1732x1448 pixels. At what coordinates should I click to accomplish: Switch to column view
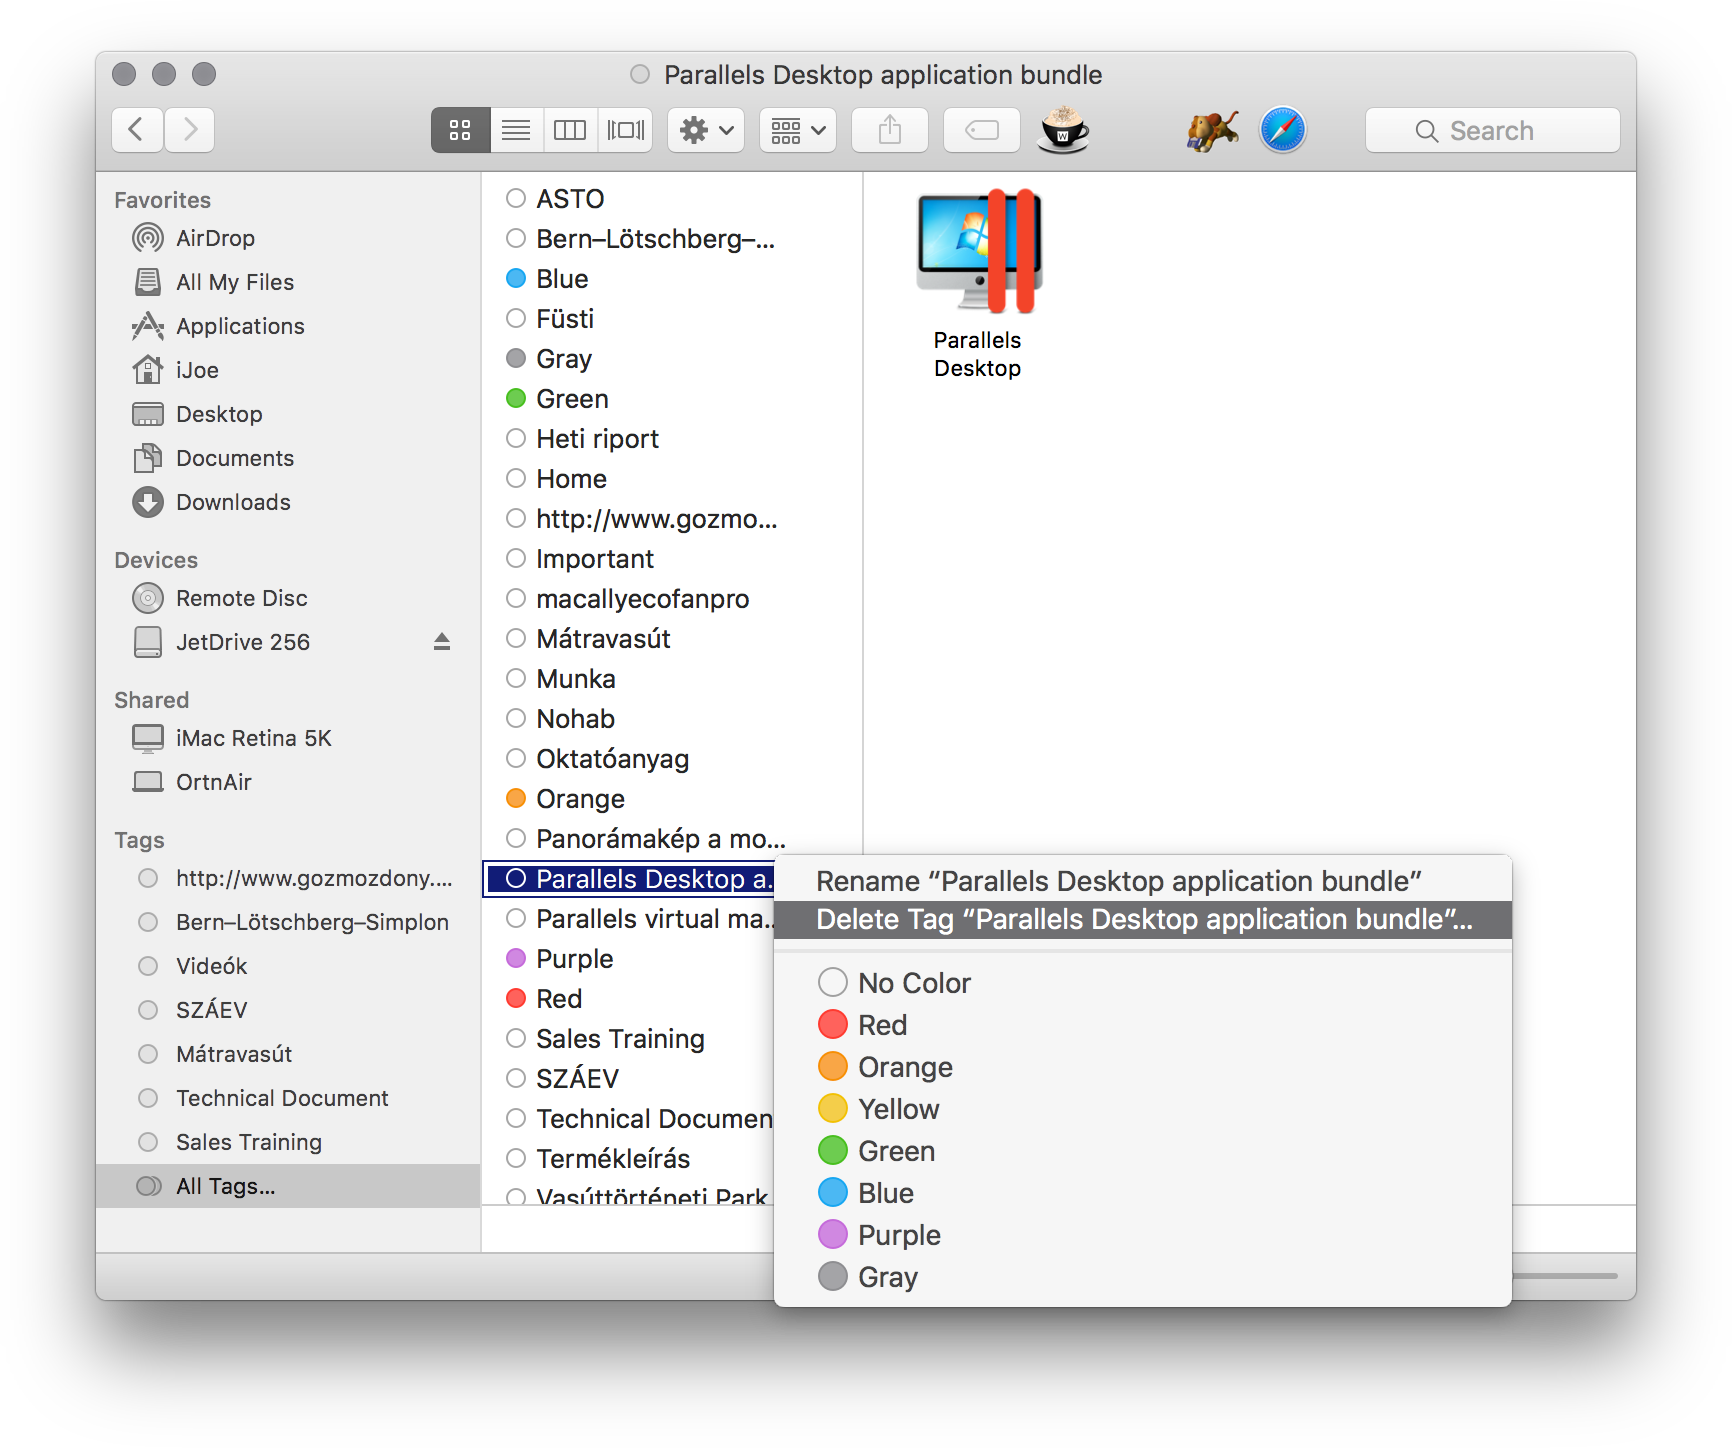point(570,130)
